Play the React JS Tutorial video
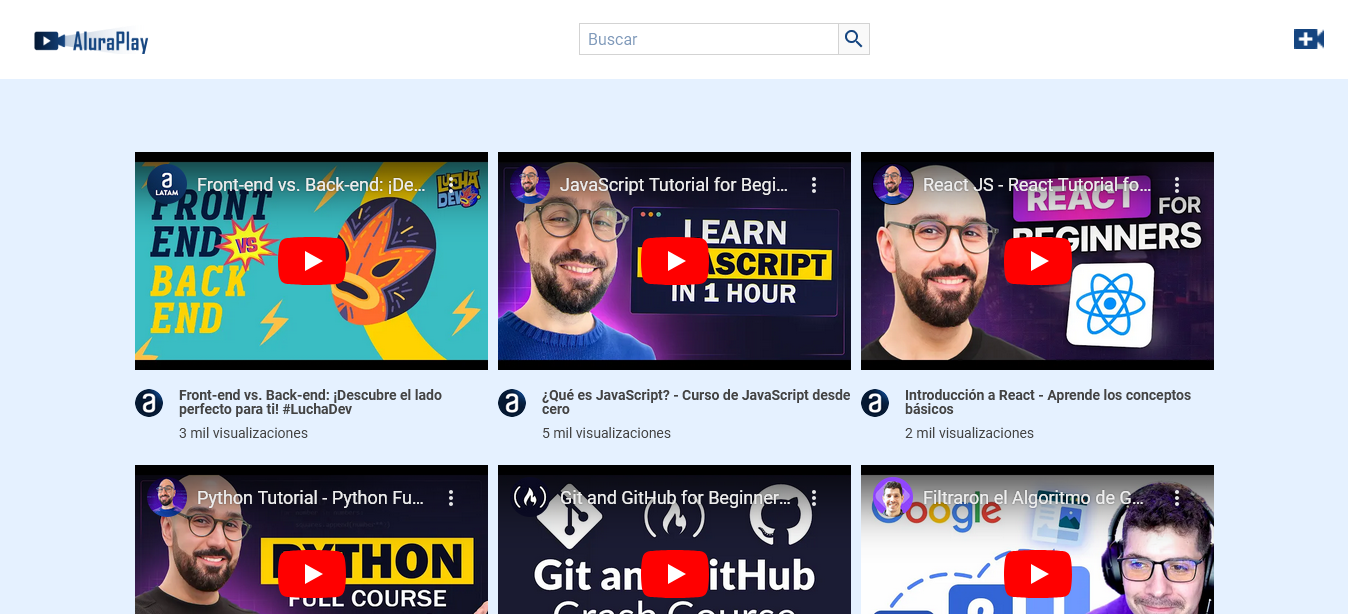This screenshot has height=614, width=1348. pyautogui.click(x=1037, y=261)
